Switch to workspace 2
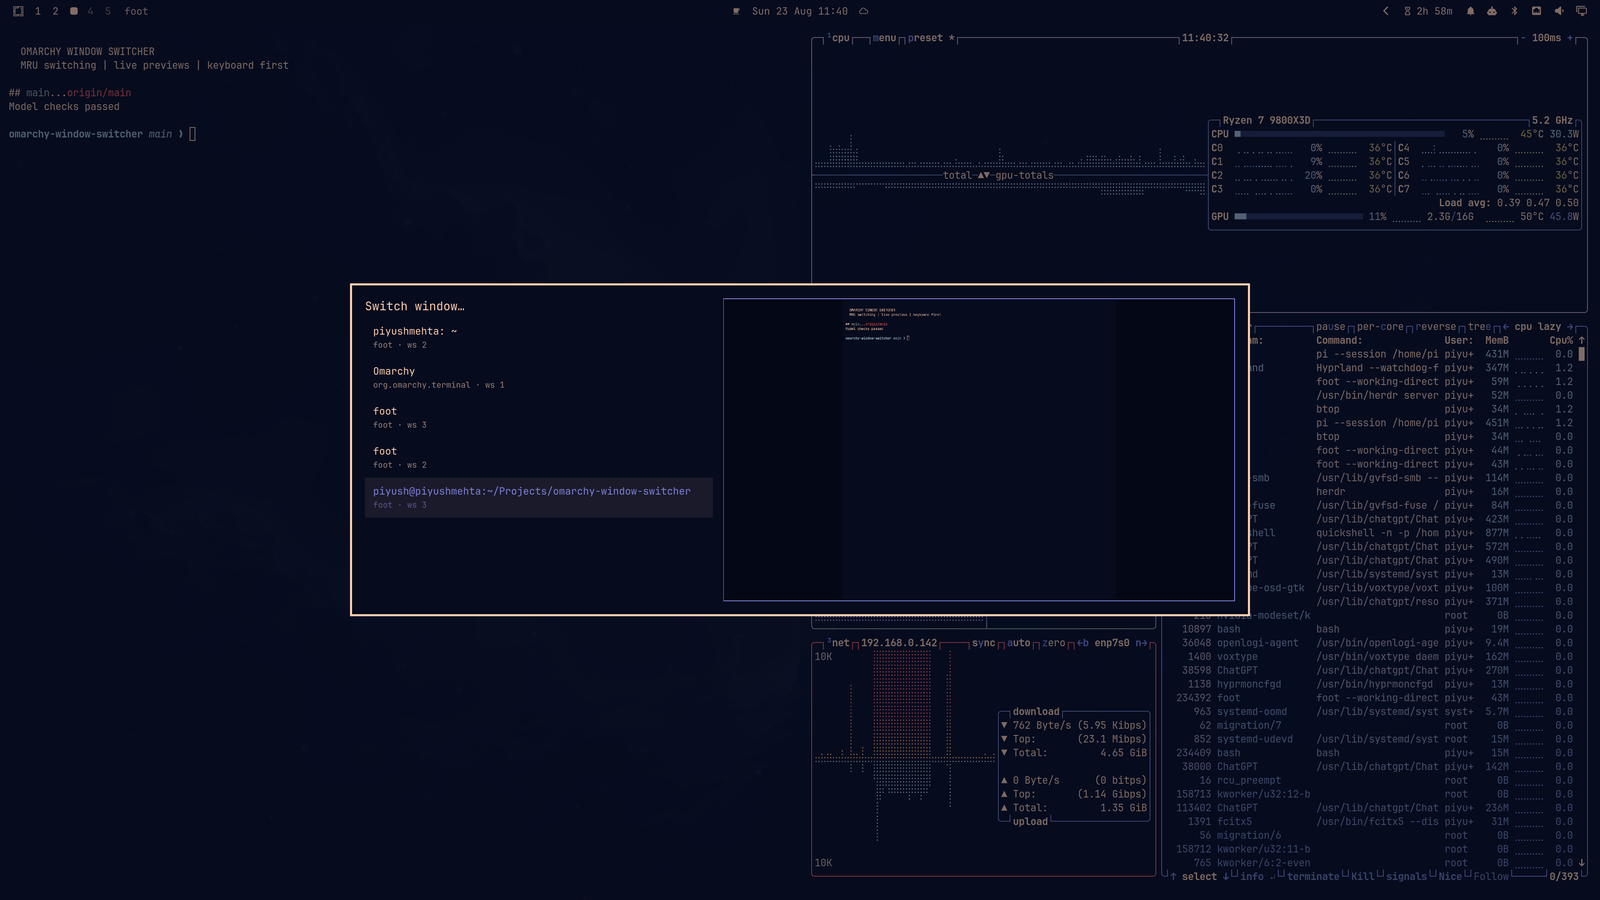The image size is (1600, 900). [55, 11]
